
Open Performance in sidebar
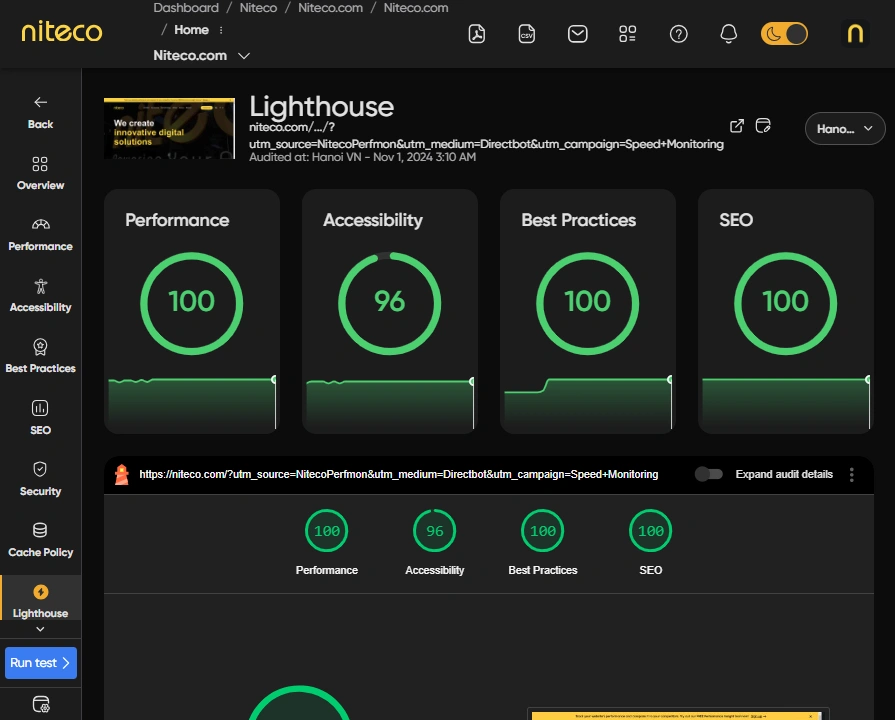pos(41,235)
